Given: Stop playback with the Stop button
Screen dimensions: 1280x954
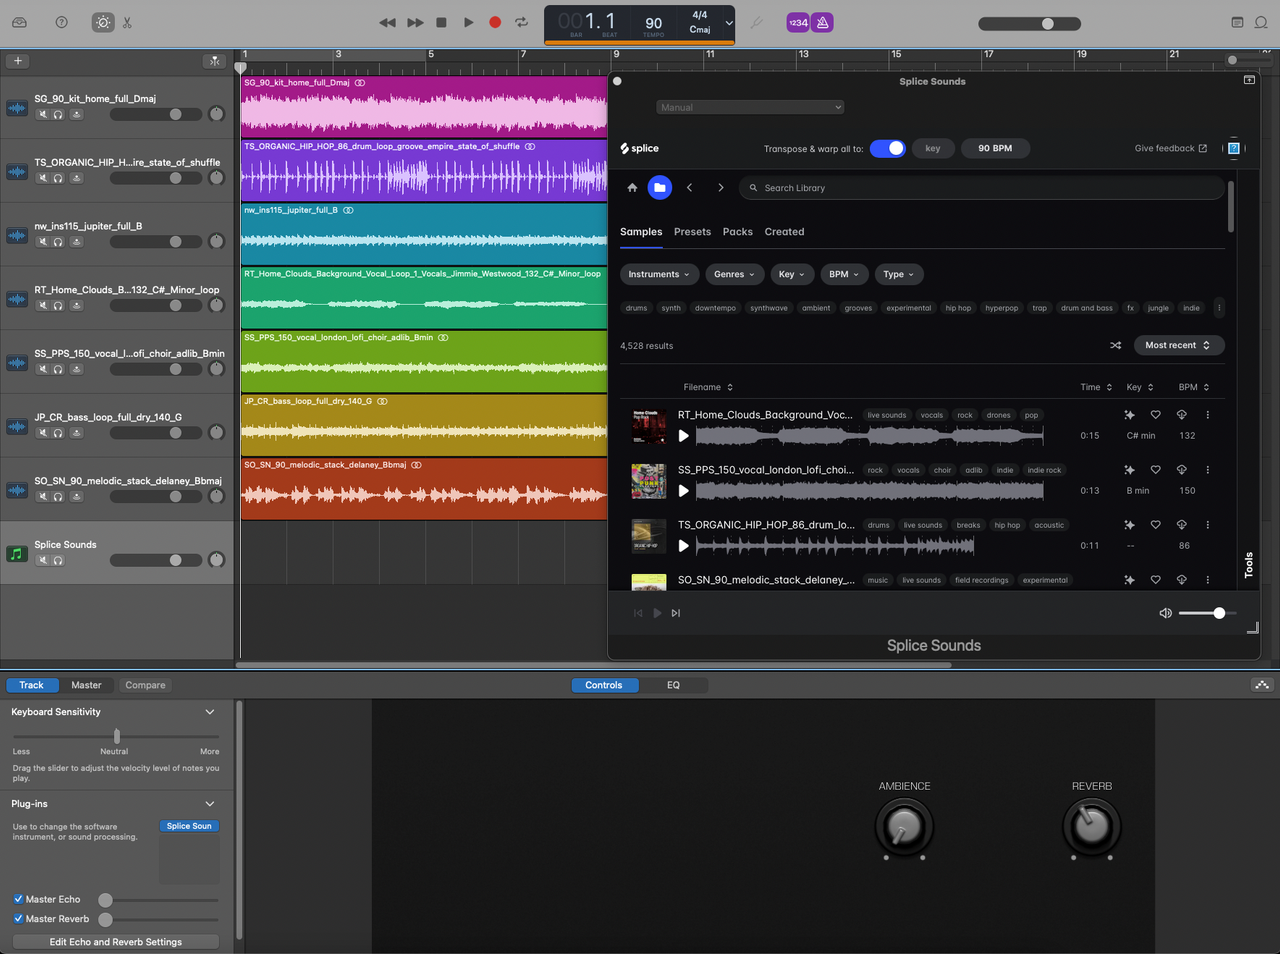Looking at the screenshot, I should (441, 22).
